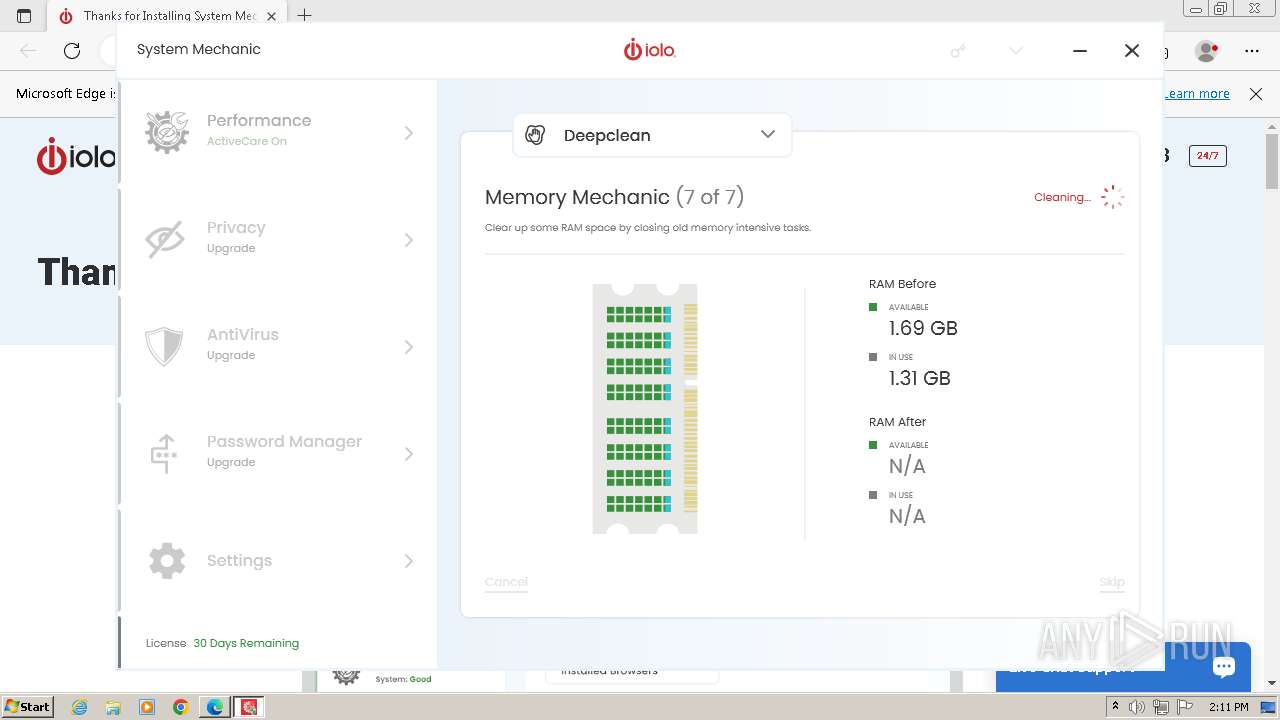Click the AntiVirus Upgrade label

[231, 355]
